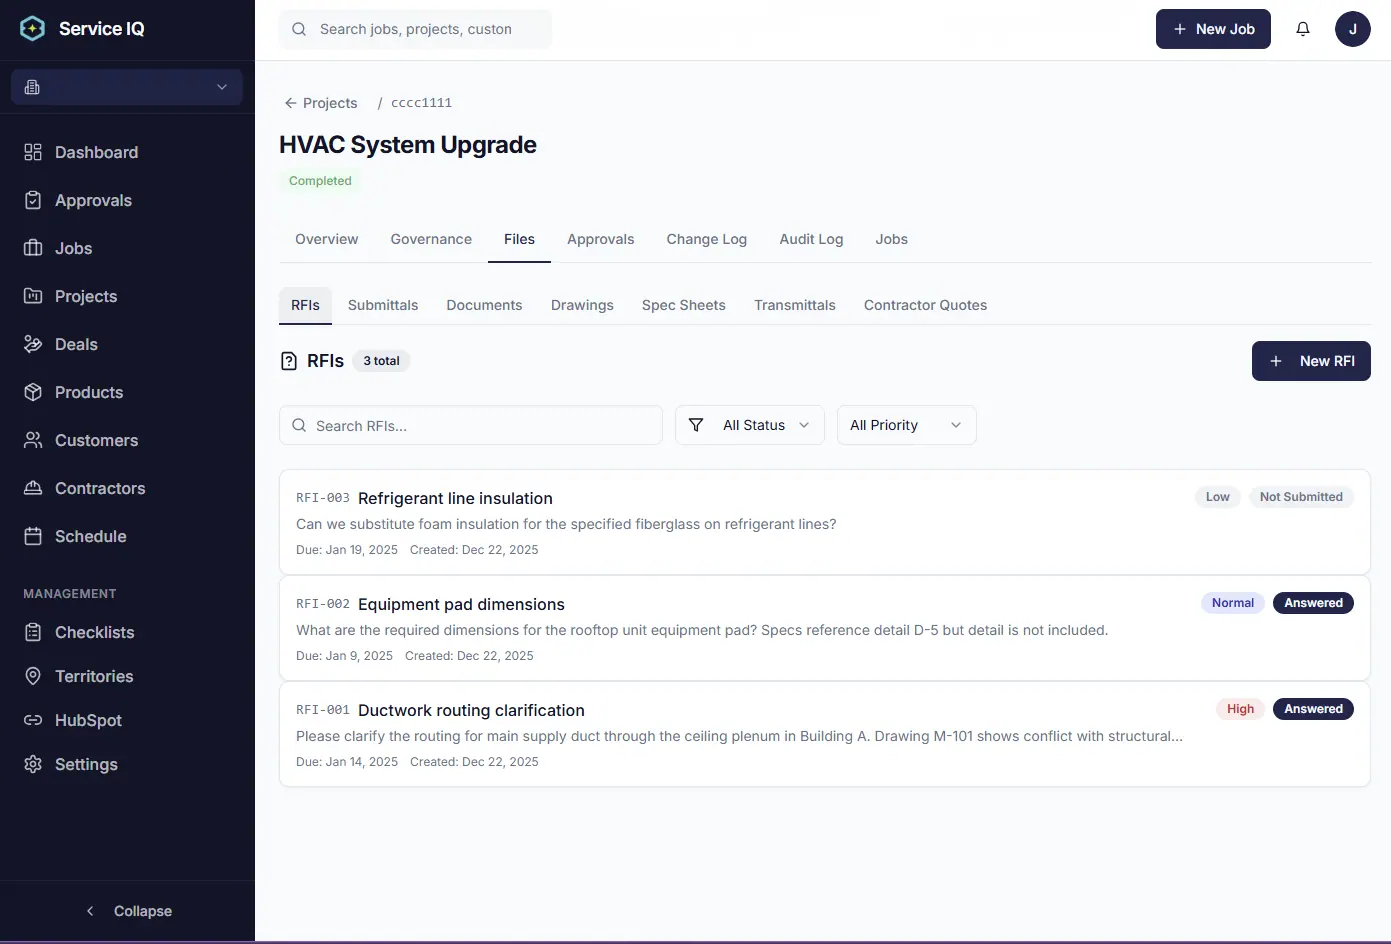The width and height of the screenshot is (1391, 944).
Task: Click the Projects folder icon
Action: pyautogui.click(x=33, y=296)
